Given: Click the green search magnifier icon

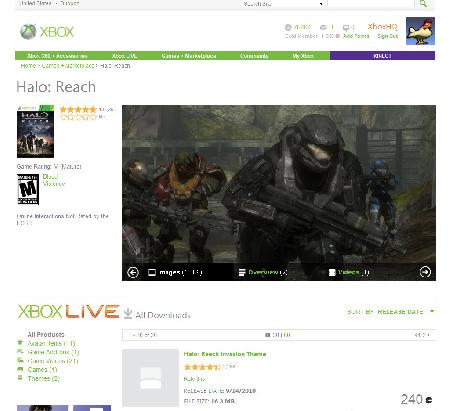Looking at the screenshot, I should pos(423,3).
